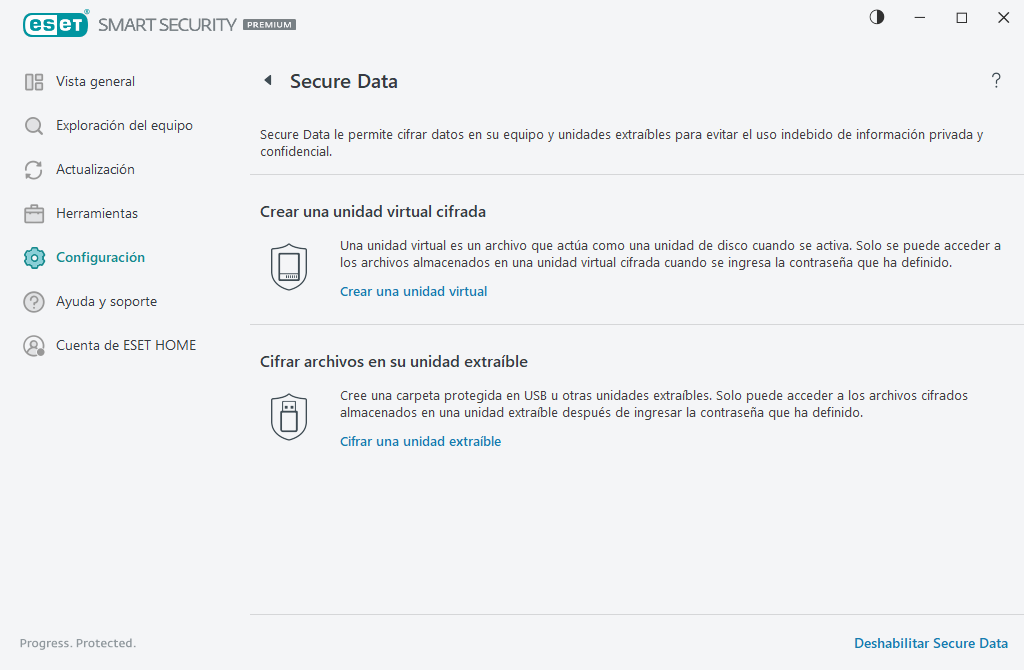1024x670 pixels.
Task: Disable Secure Data via Deshabilitar link
Action: 930,643
